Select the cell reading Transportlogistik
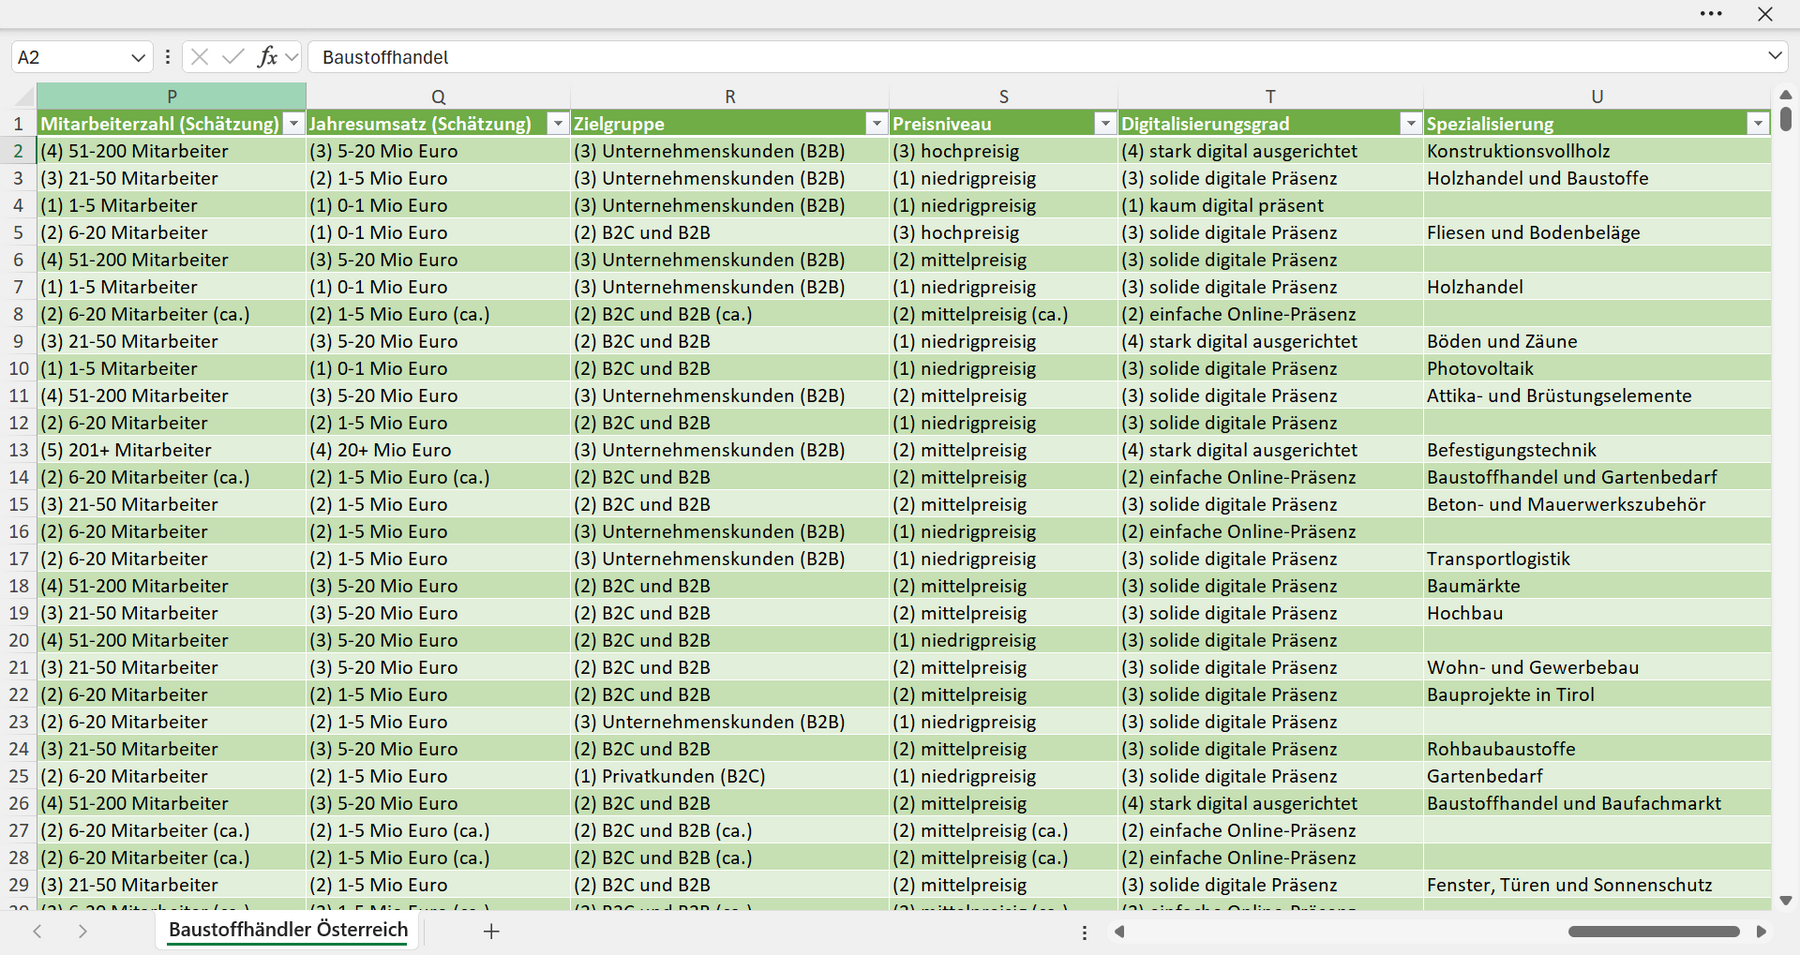The width and height of the screenshot is (1800, 955). click(1597, 558)
